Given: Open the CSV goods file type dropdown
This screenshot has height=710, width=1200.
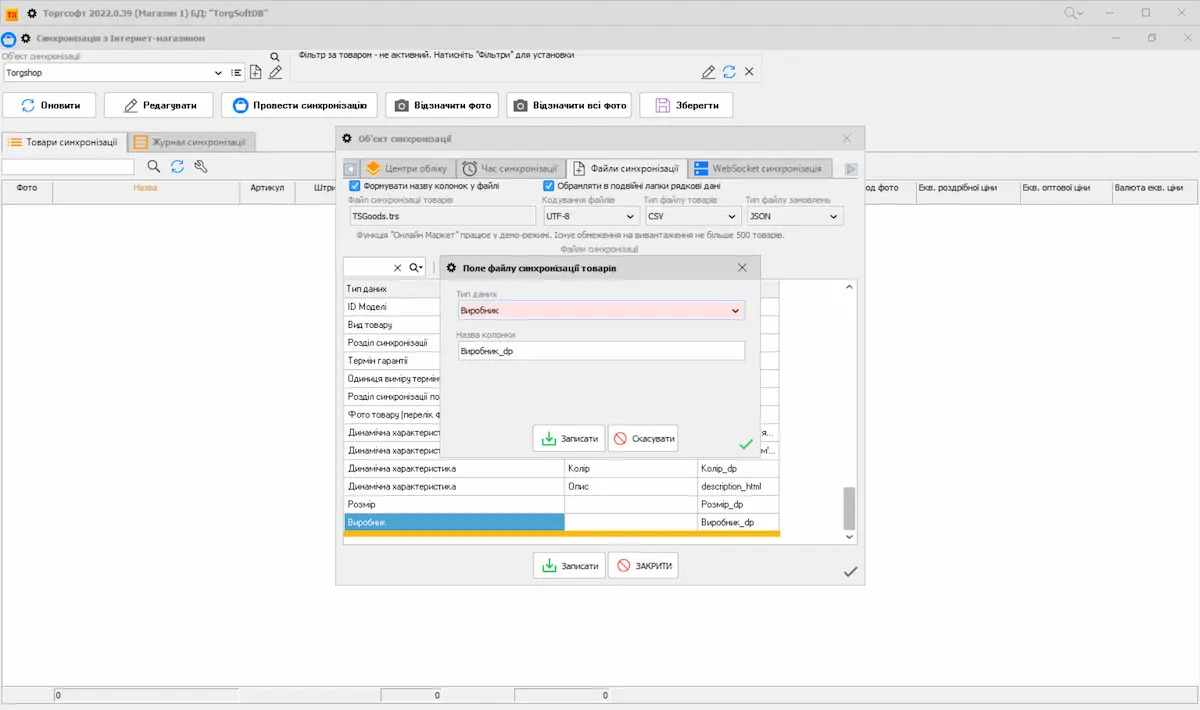Looking at the screenshot, I should point(732,216).
